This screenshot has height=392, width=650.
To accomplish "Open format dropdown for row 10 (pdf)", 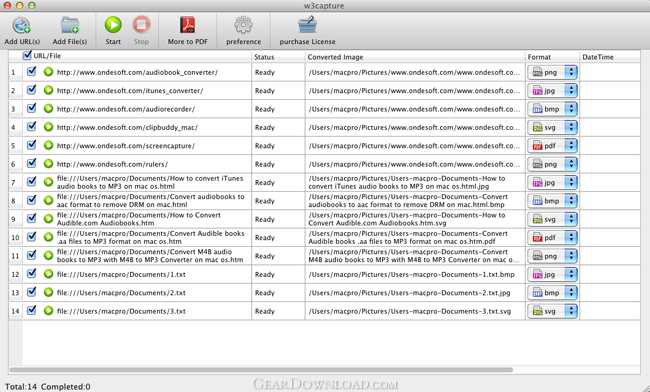I will (x=552, y=237).
